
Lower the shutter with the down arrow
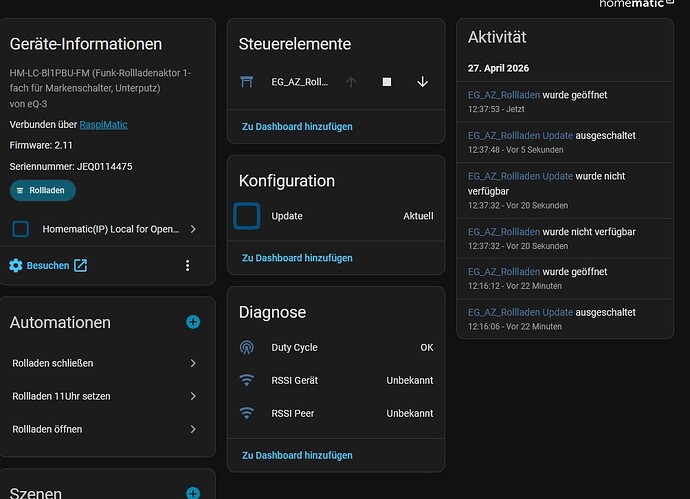tap(422, 82)
